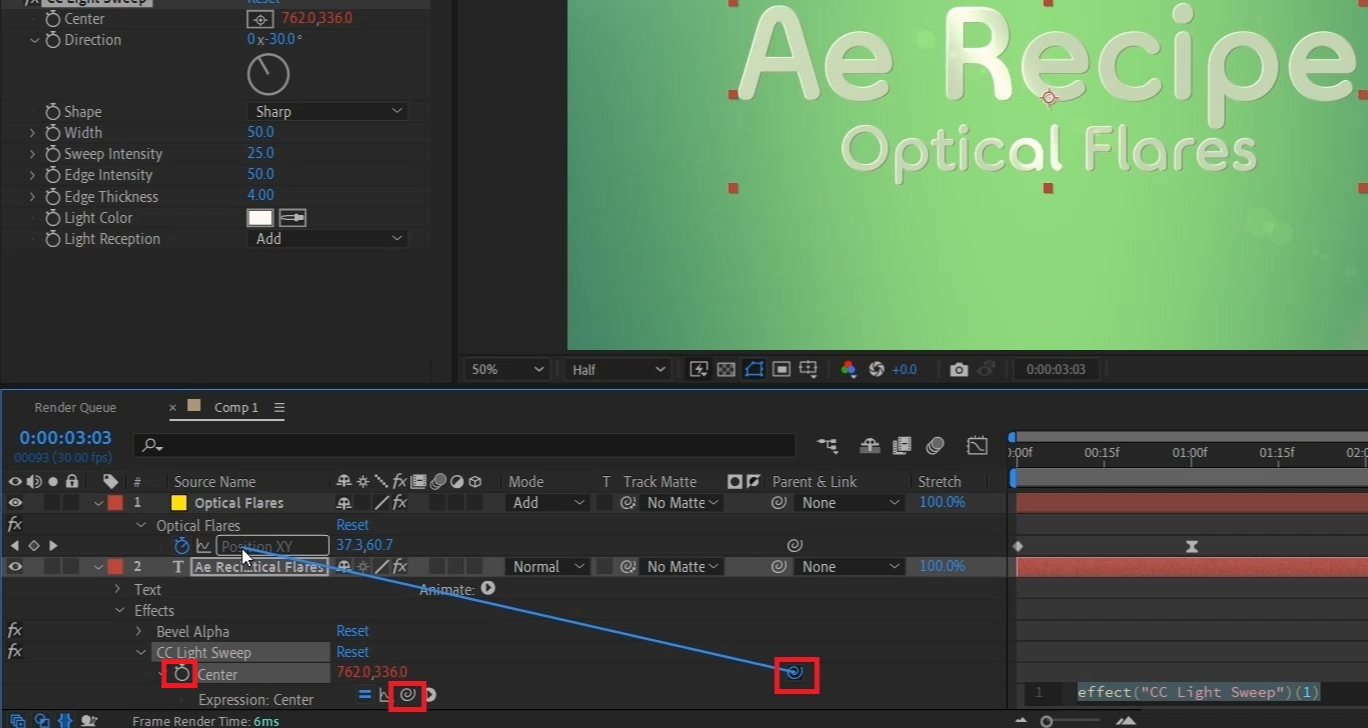Click the Center point crosshair button in Effect Controls
The height and width of the screenshot is (728, 1368).
pyautogui.click(x=259, y=19)
